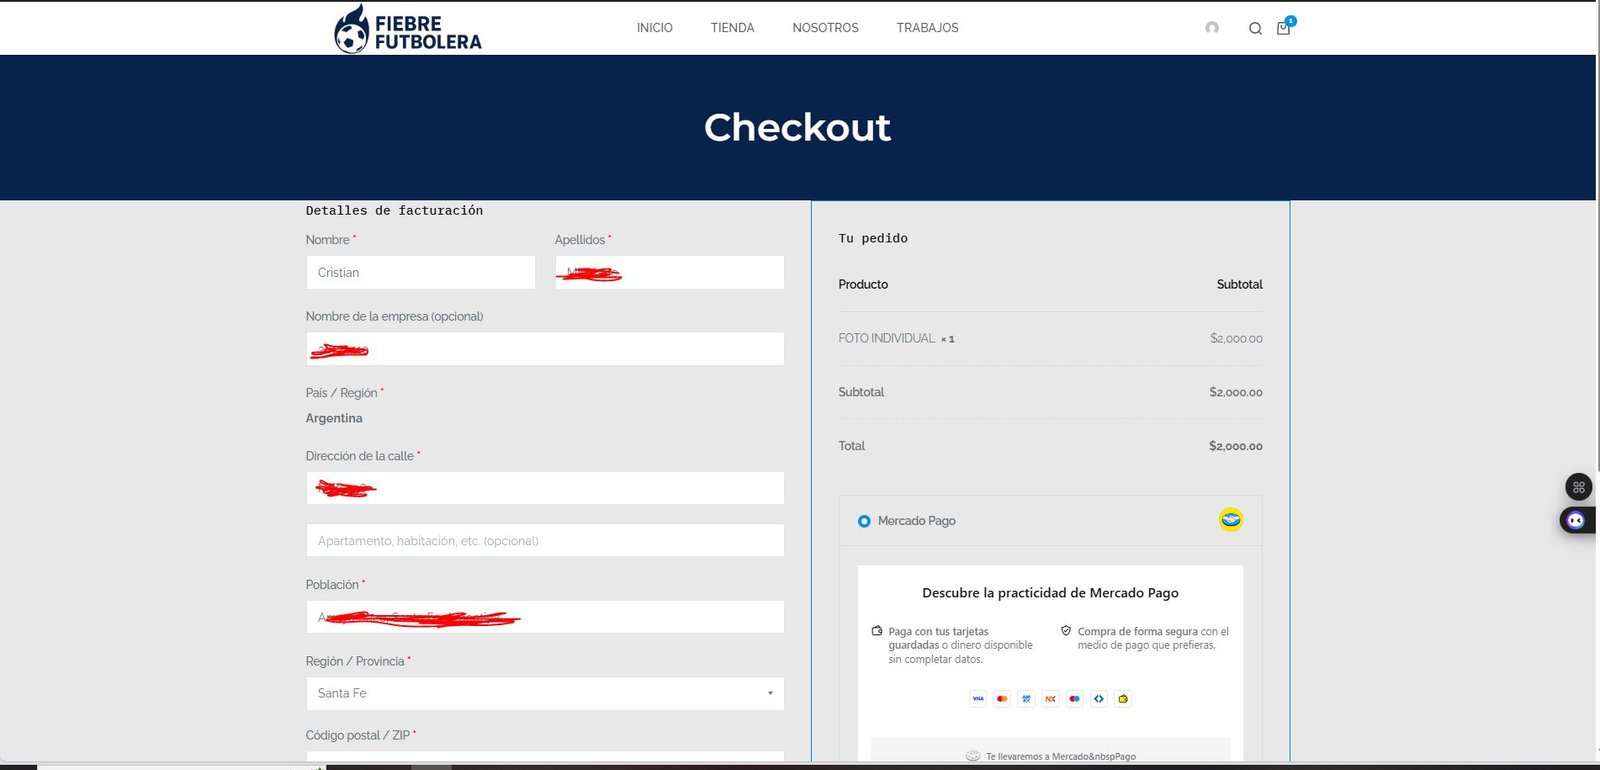This screenshot has width=1600, height=770.
Task: Open the shopping bag cart icon
Action: point(1283,28)
